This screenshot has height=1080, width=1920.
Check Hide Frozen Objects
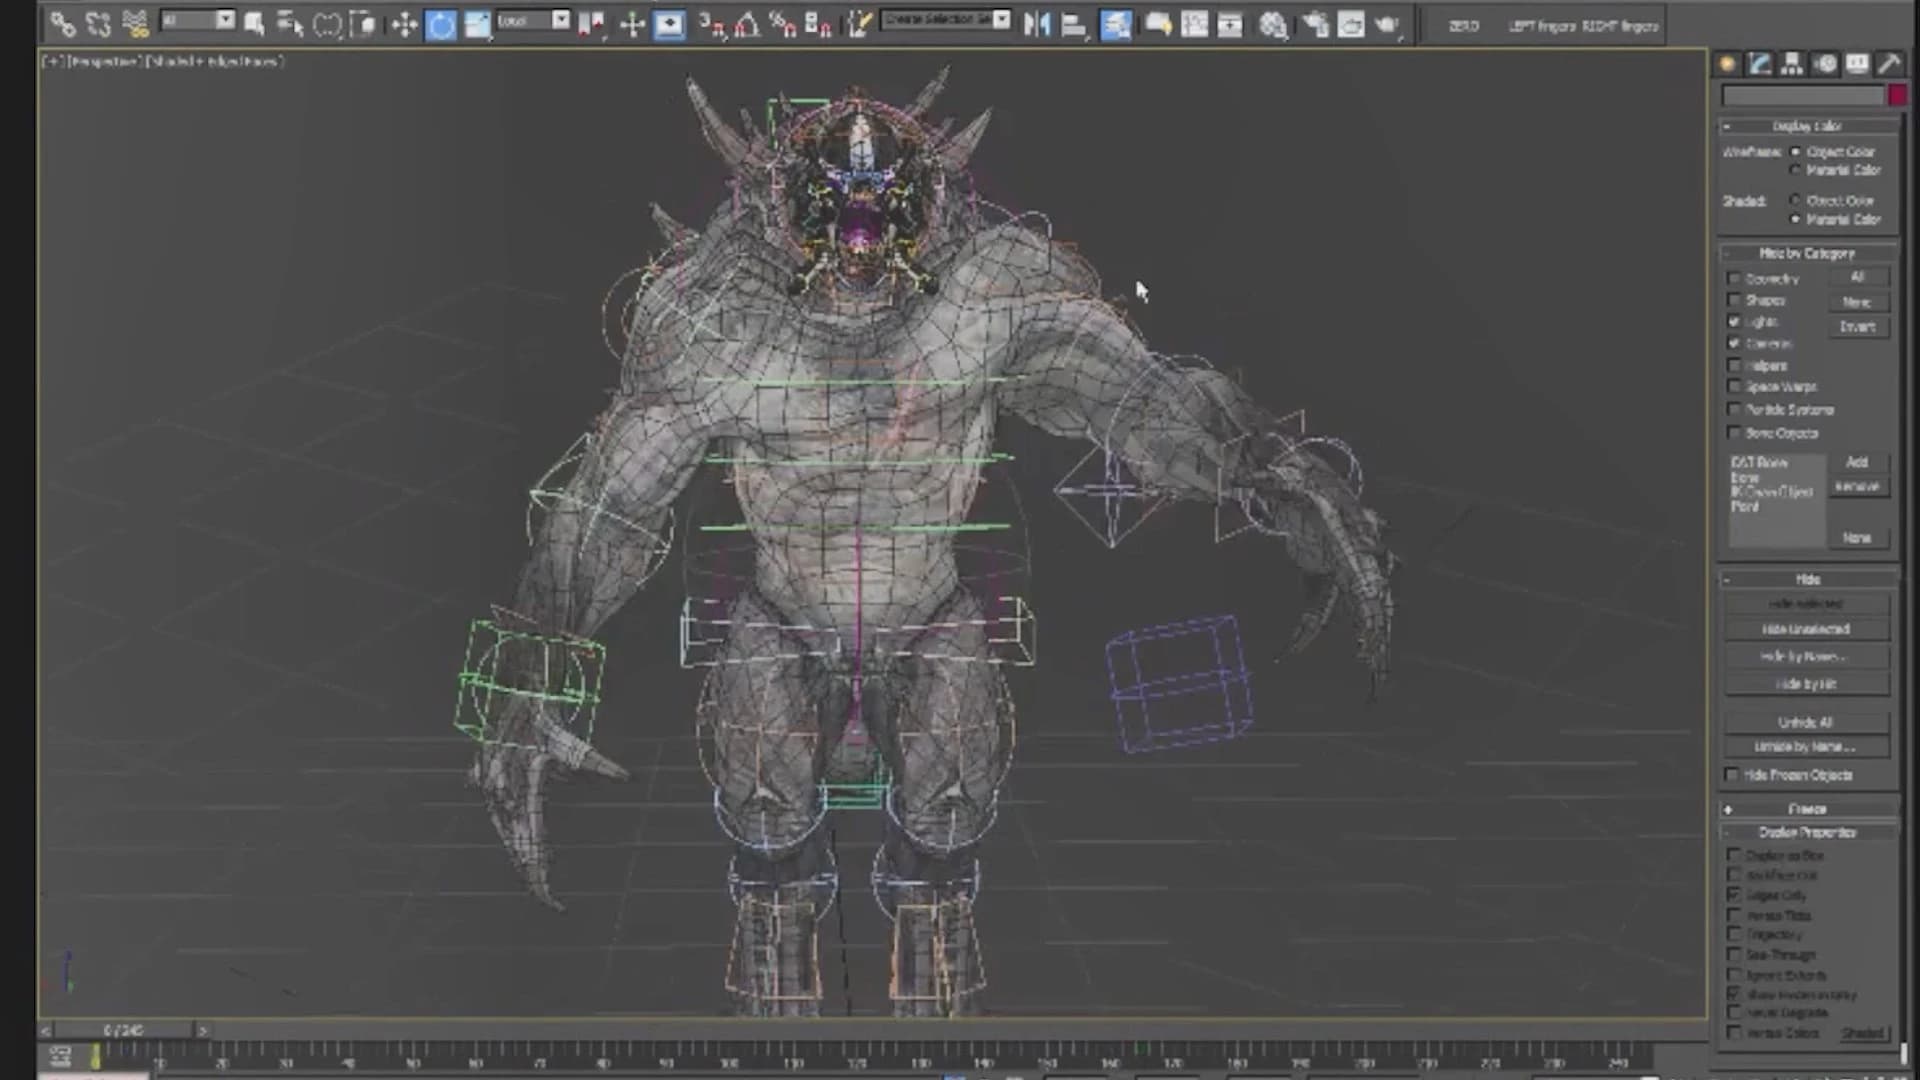(1732, 775)
